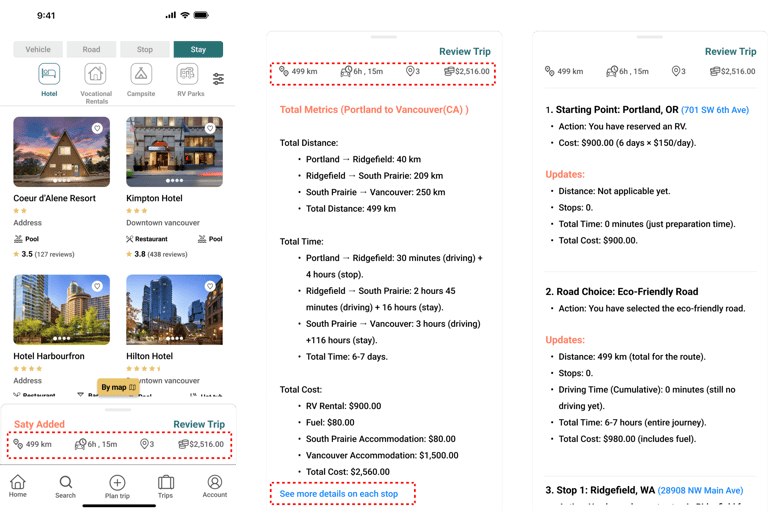768x511 pixels.
Task: Tap the cost icon in the Starting Point panel
Action: [715, 71]
